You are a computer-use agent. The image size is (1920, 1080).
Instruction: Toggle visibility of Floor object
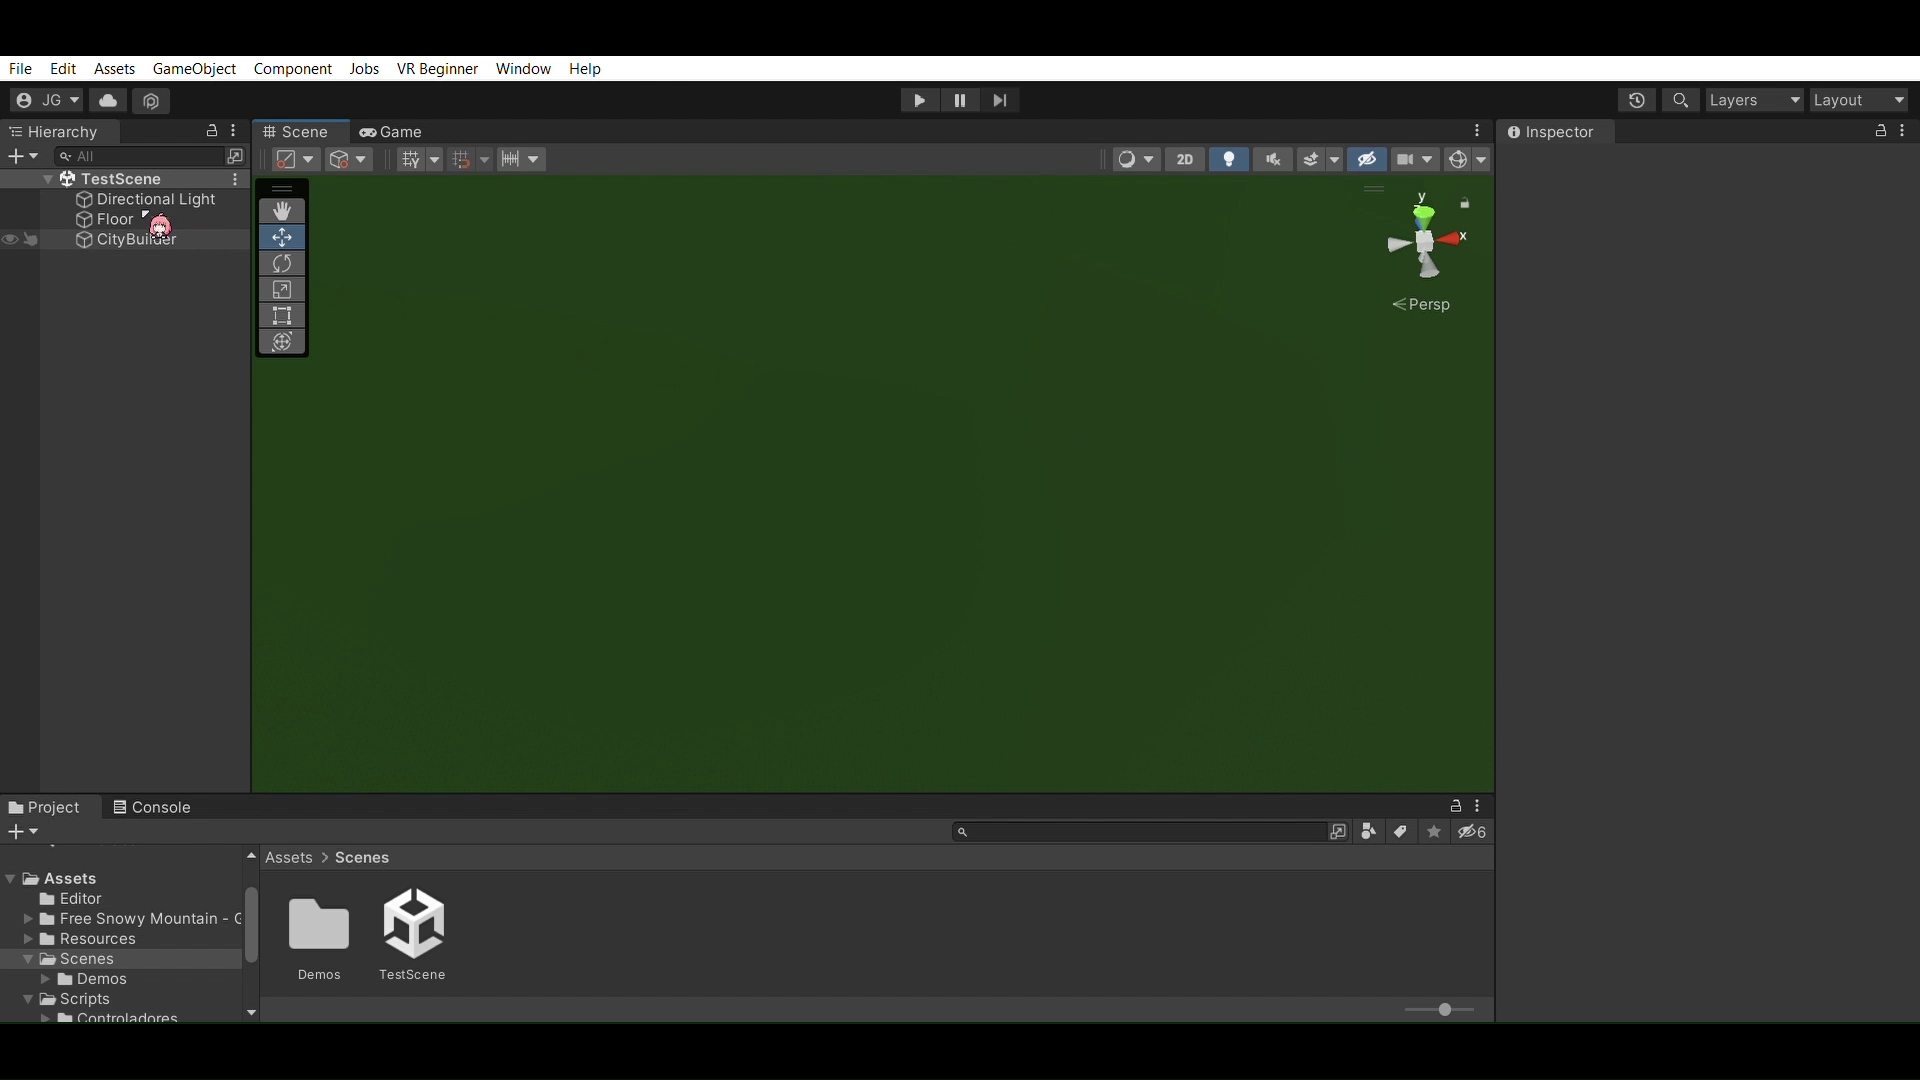click(11, 219)
